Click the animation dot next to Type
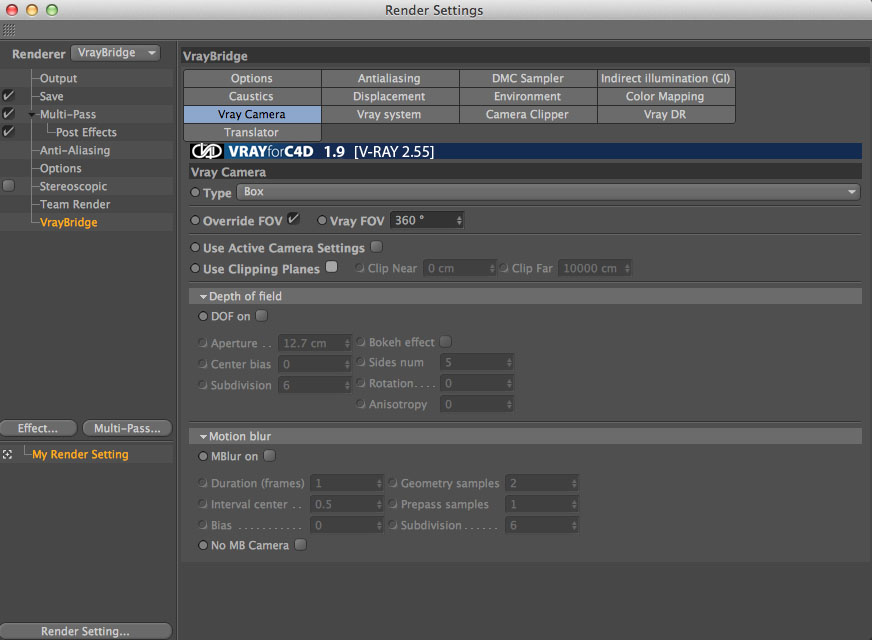 tap(195, 192)
